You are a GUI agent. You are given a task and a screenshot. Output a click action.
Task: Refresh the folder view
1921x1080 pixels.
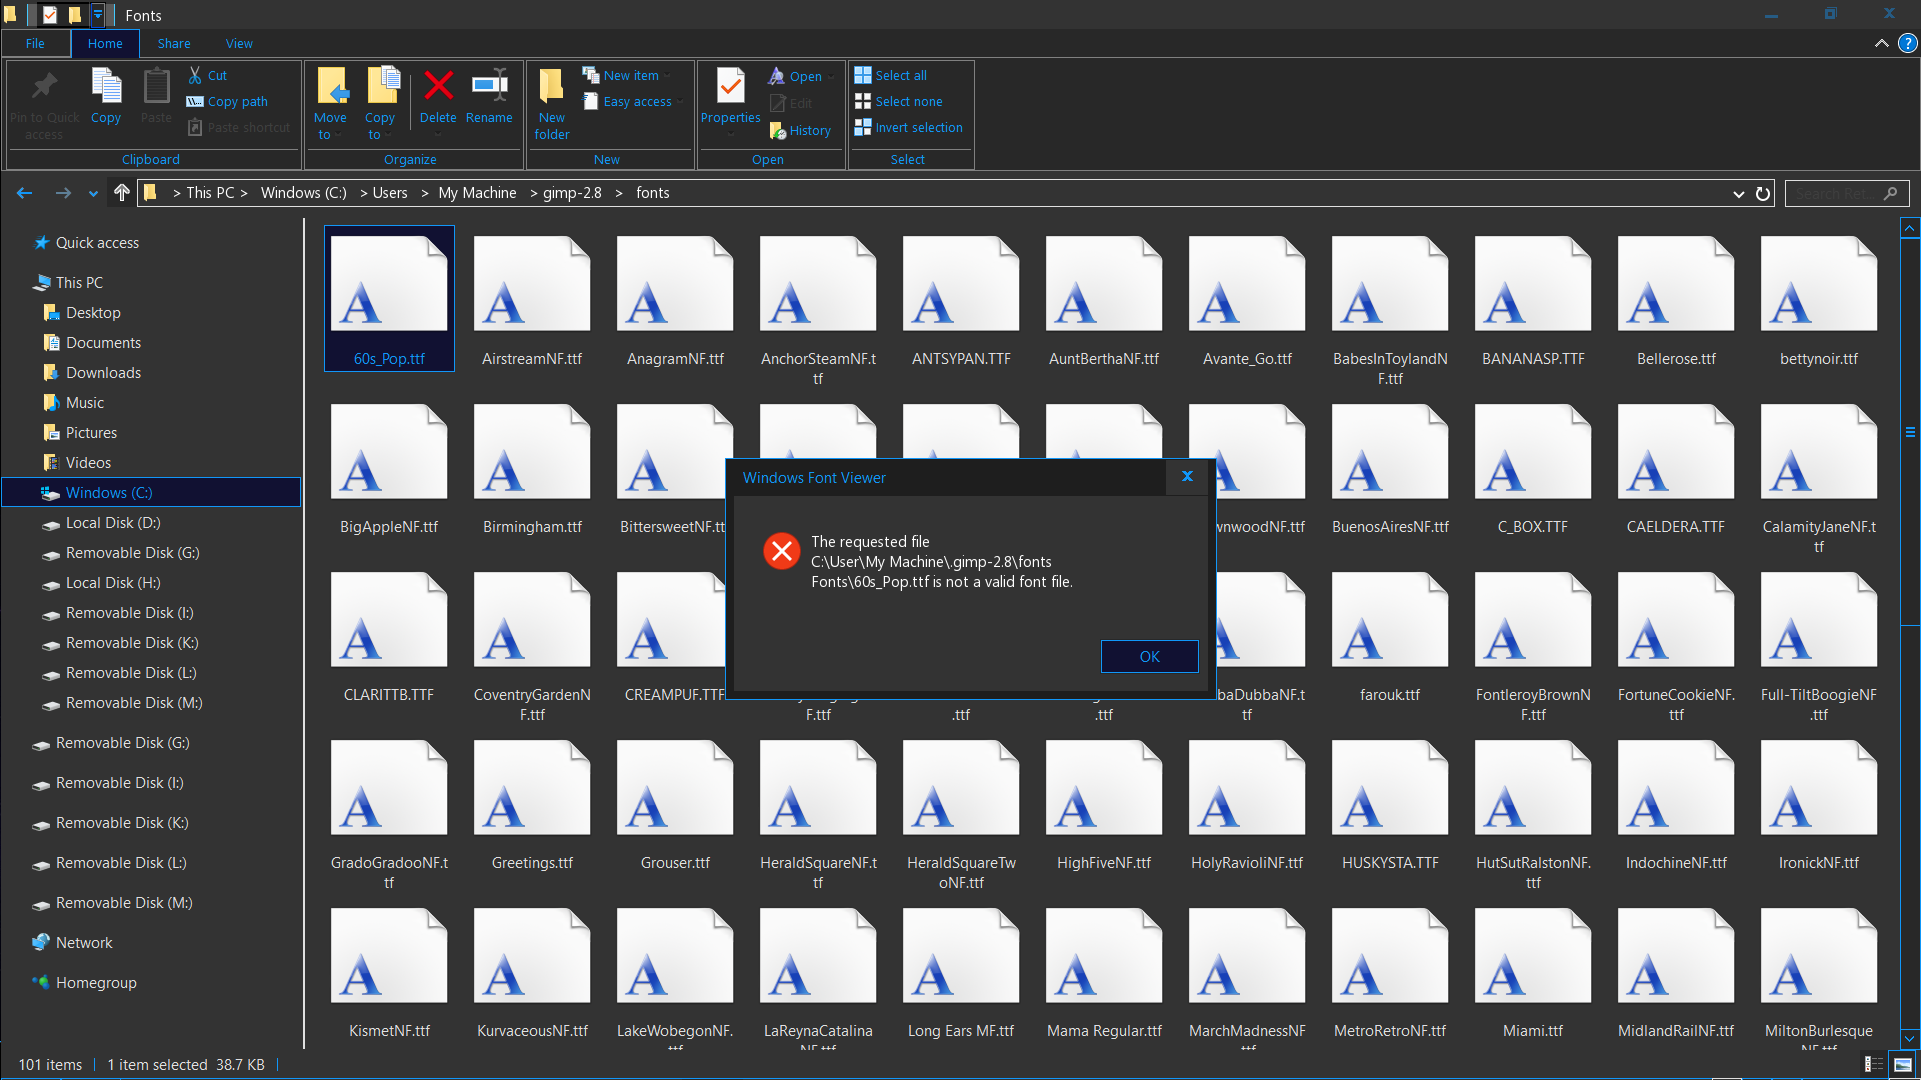[1763, 193]
